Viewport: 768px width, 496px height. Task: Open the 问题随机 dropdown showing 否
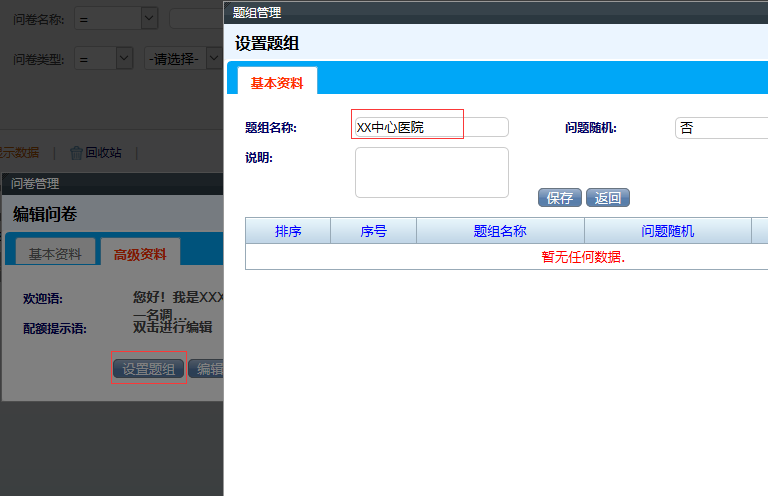[721, 128]
